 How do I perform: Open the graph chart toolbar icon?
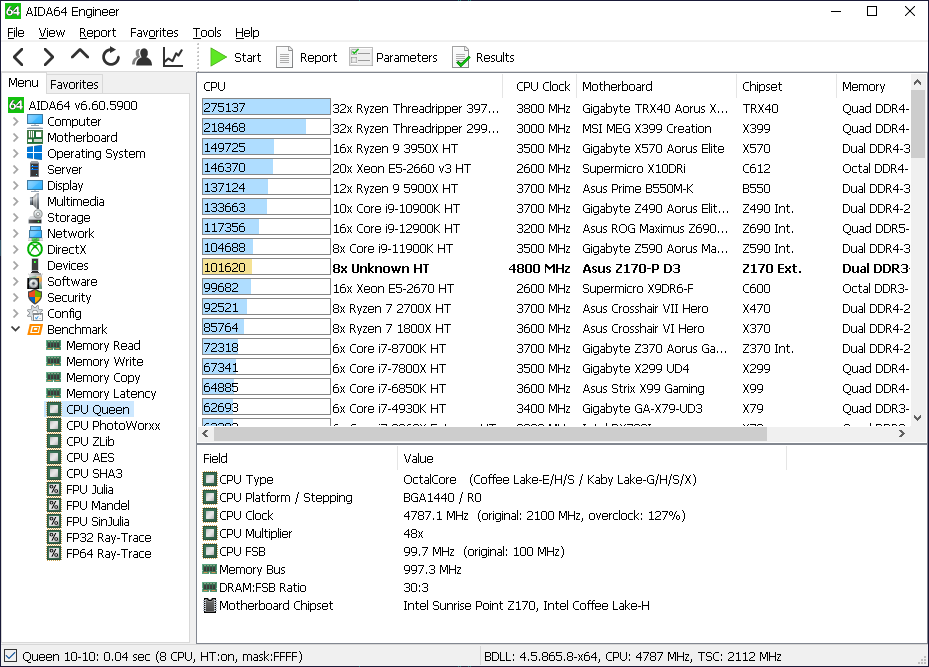point(173,57)
